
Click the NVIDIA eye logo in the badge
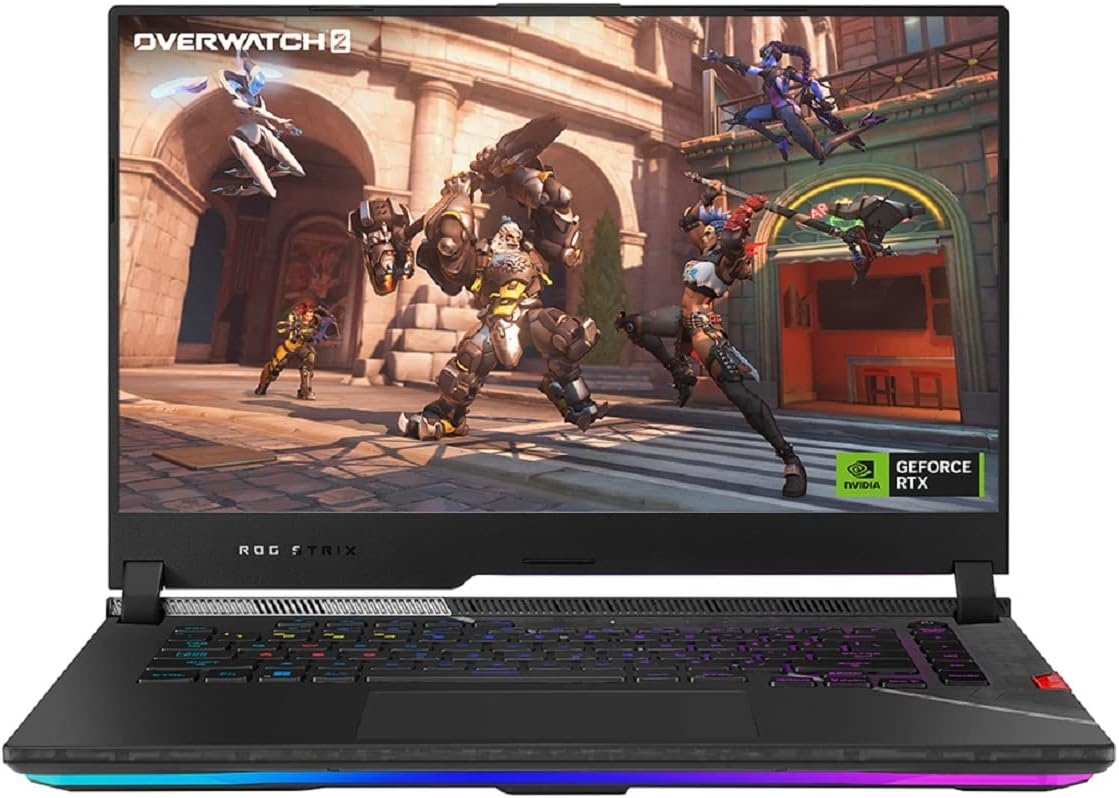click(x=862, y=471)
